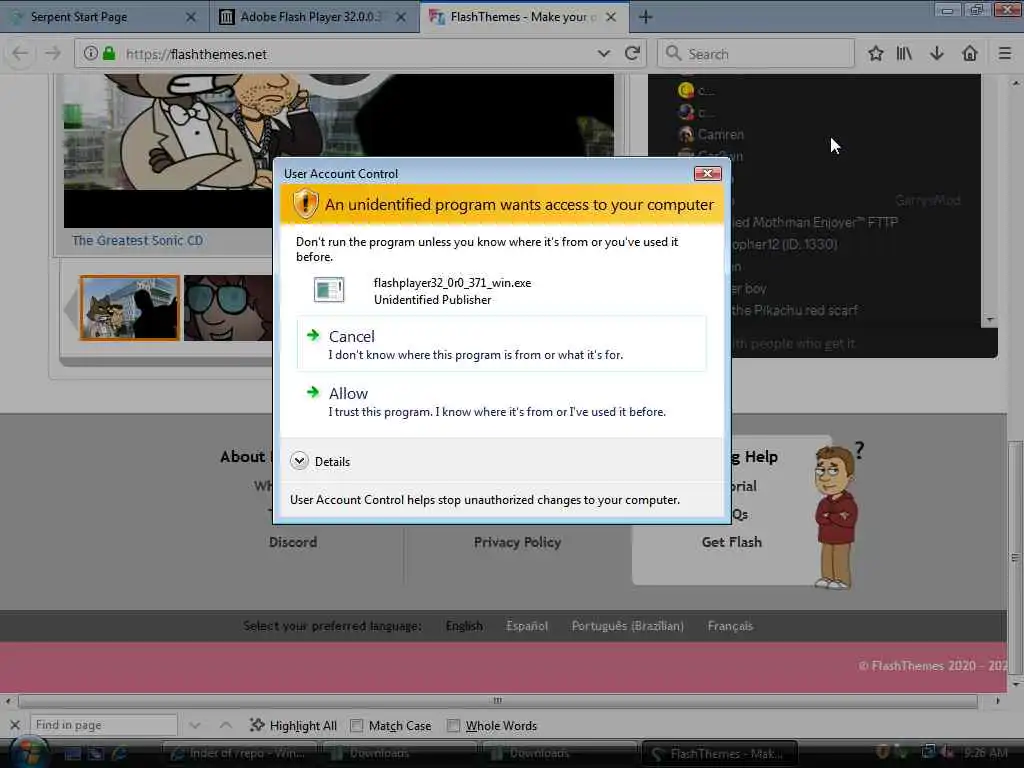Click find previous up arrow
This screenshot has width=1024, height=768.
pos(226,725)
